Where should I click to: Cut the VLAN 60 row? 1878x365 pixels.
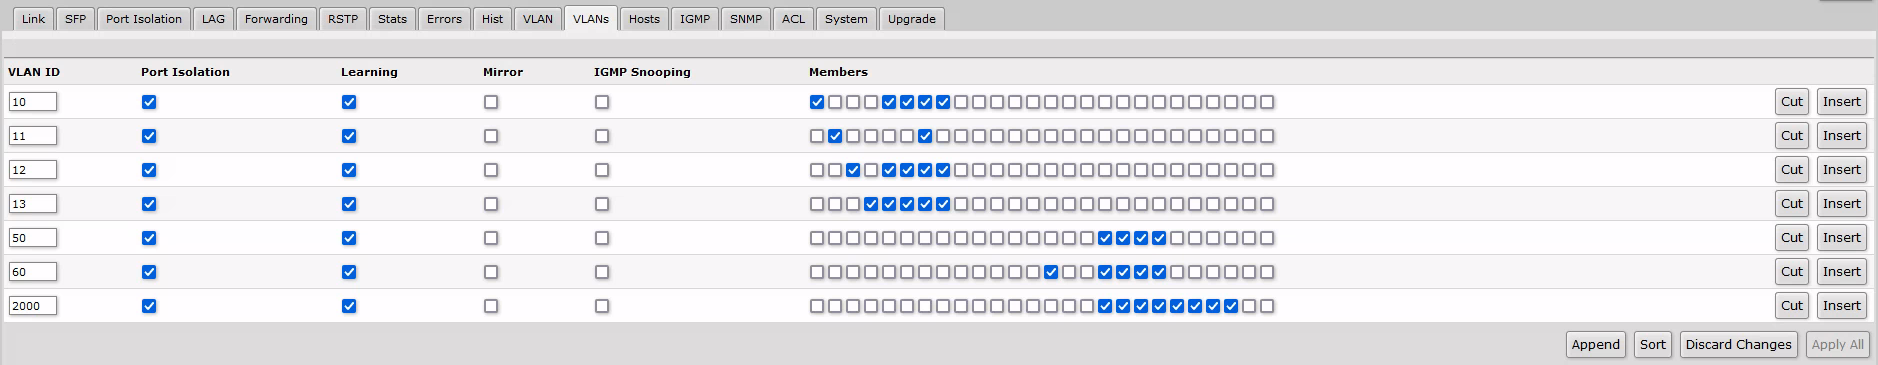pos(1792,272)
